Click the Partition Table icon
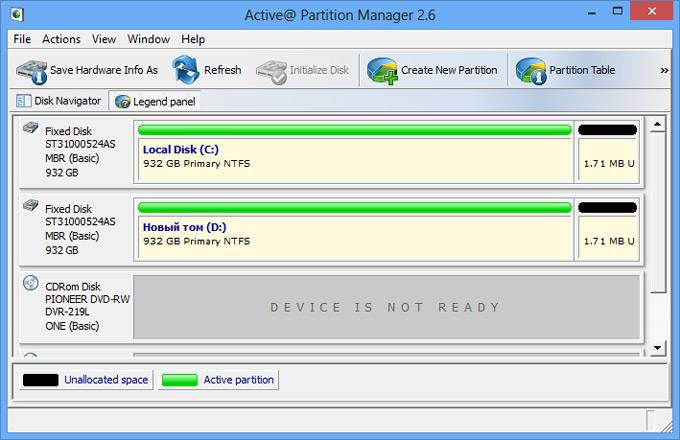Screen dimensions: 680x440 coord(531,71)
